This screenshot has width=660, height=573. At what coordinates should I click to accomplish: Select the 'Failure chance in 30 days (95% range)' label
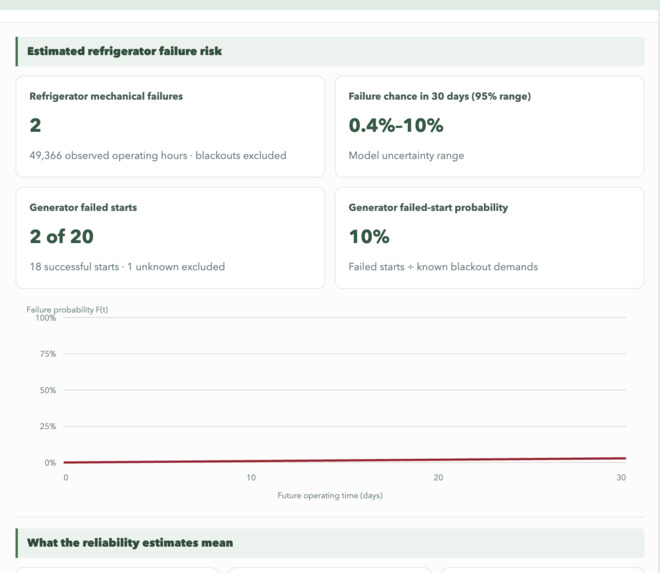[x=439, y=96]
